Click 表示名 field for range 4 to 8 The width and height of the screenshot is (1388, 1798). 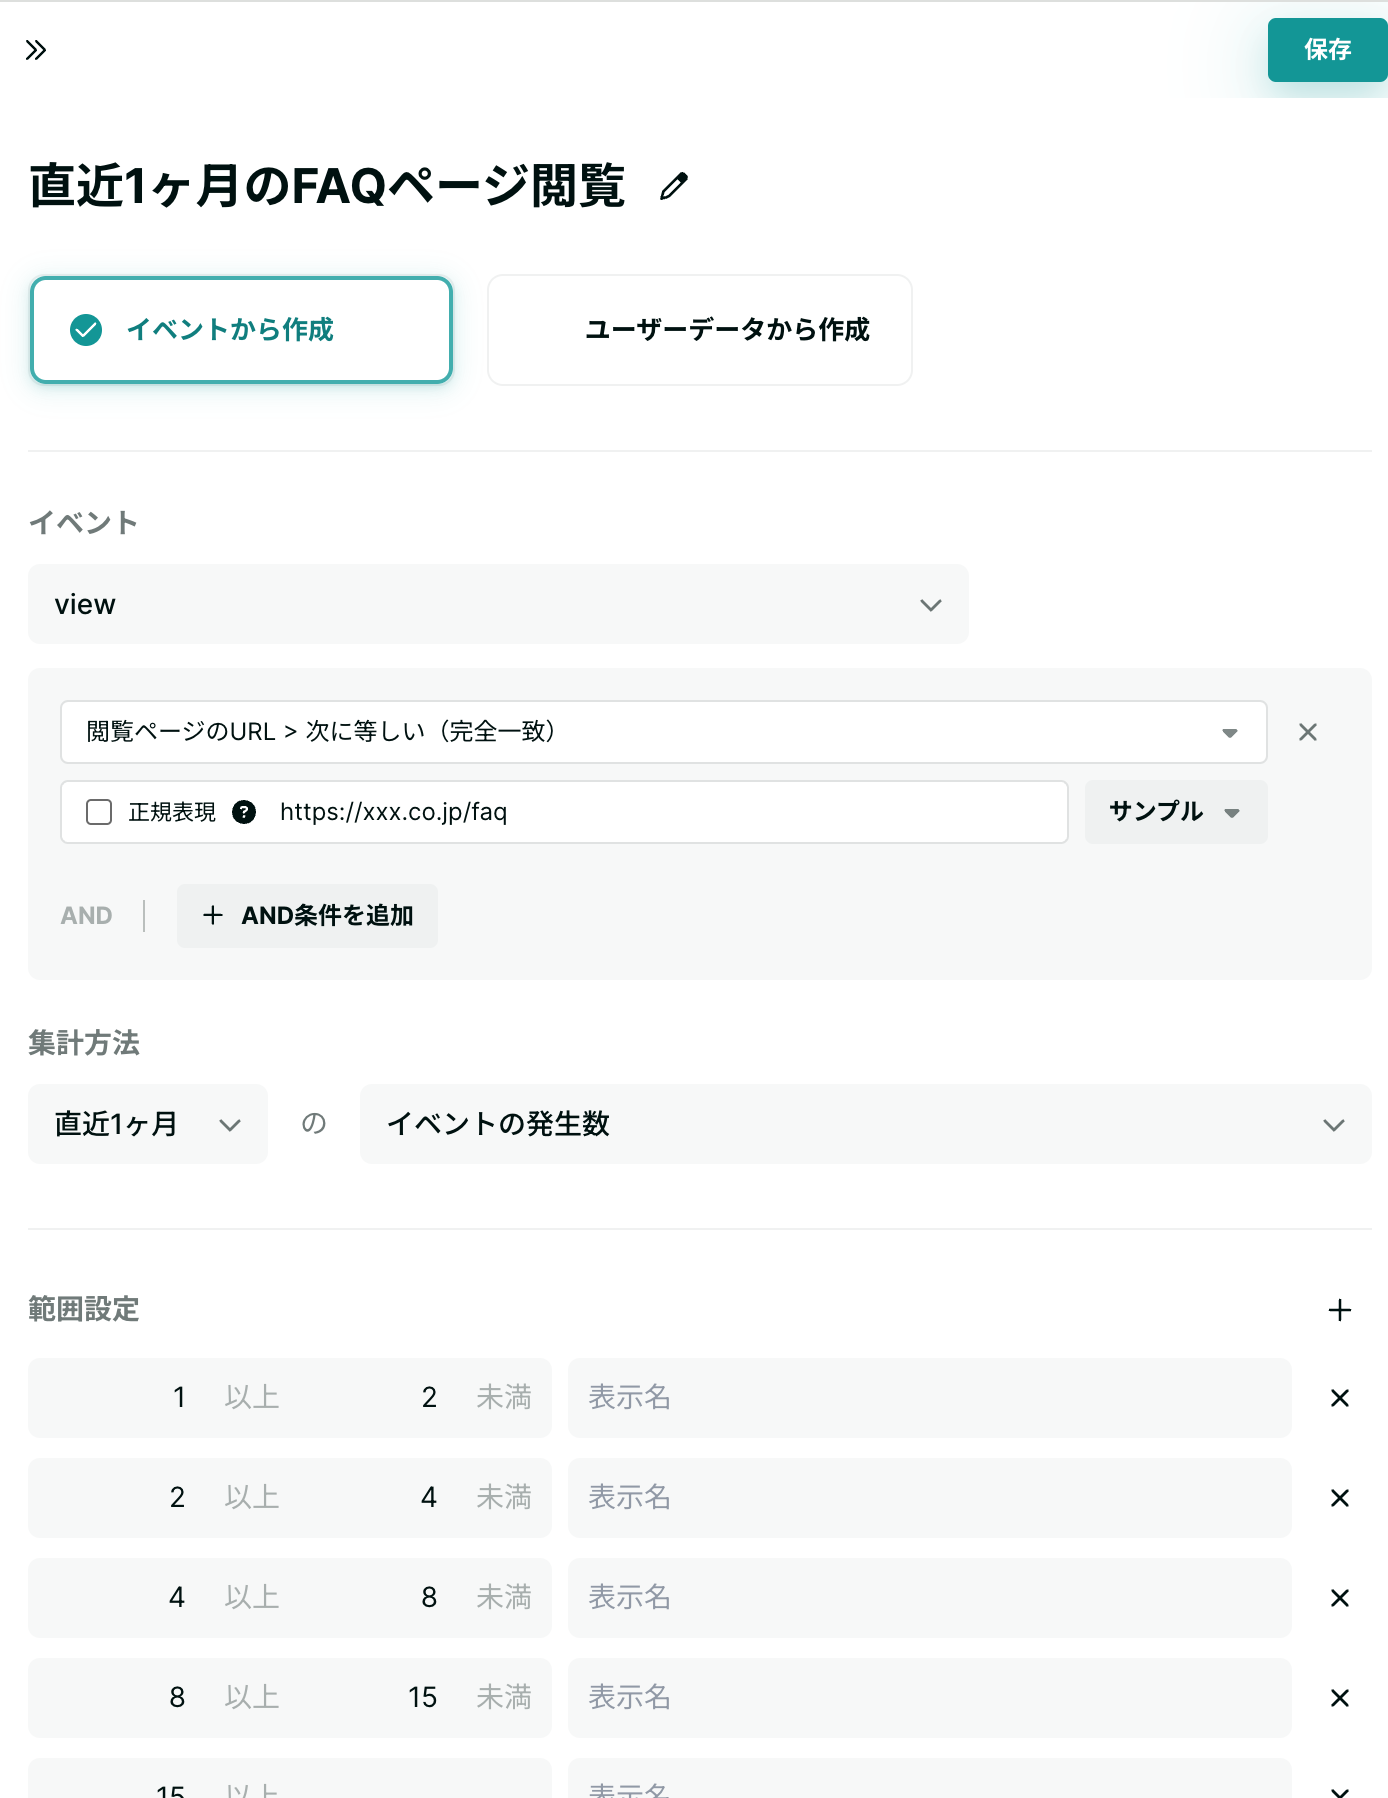pos(929,1598)
